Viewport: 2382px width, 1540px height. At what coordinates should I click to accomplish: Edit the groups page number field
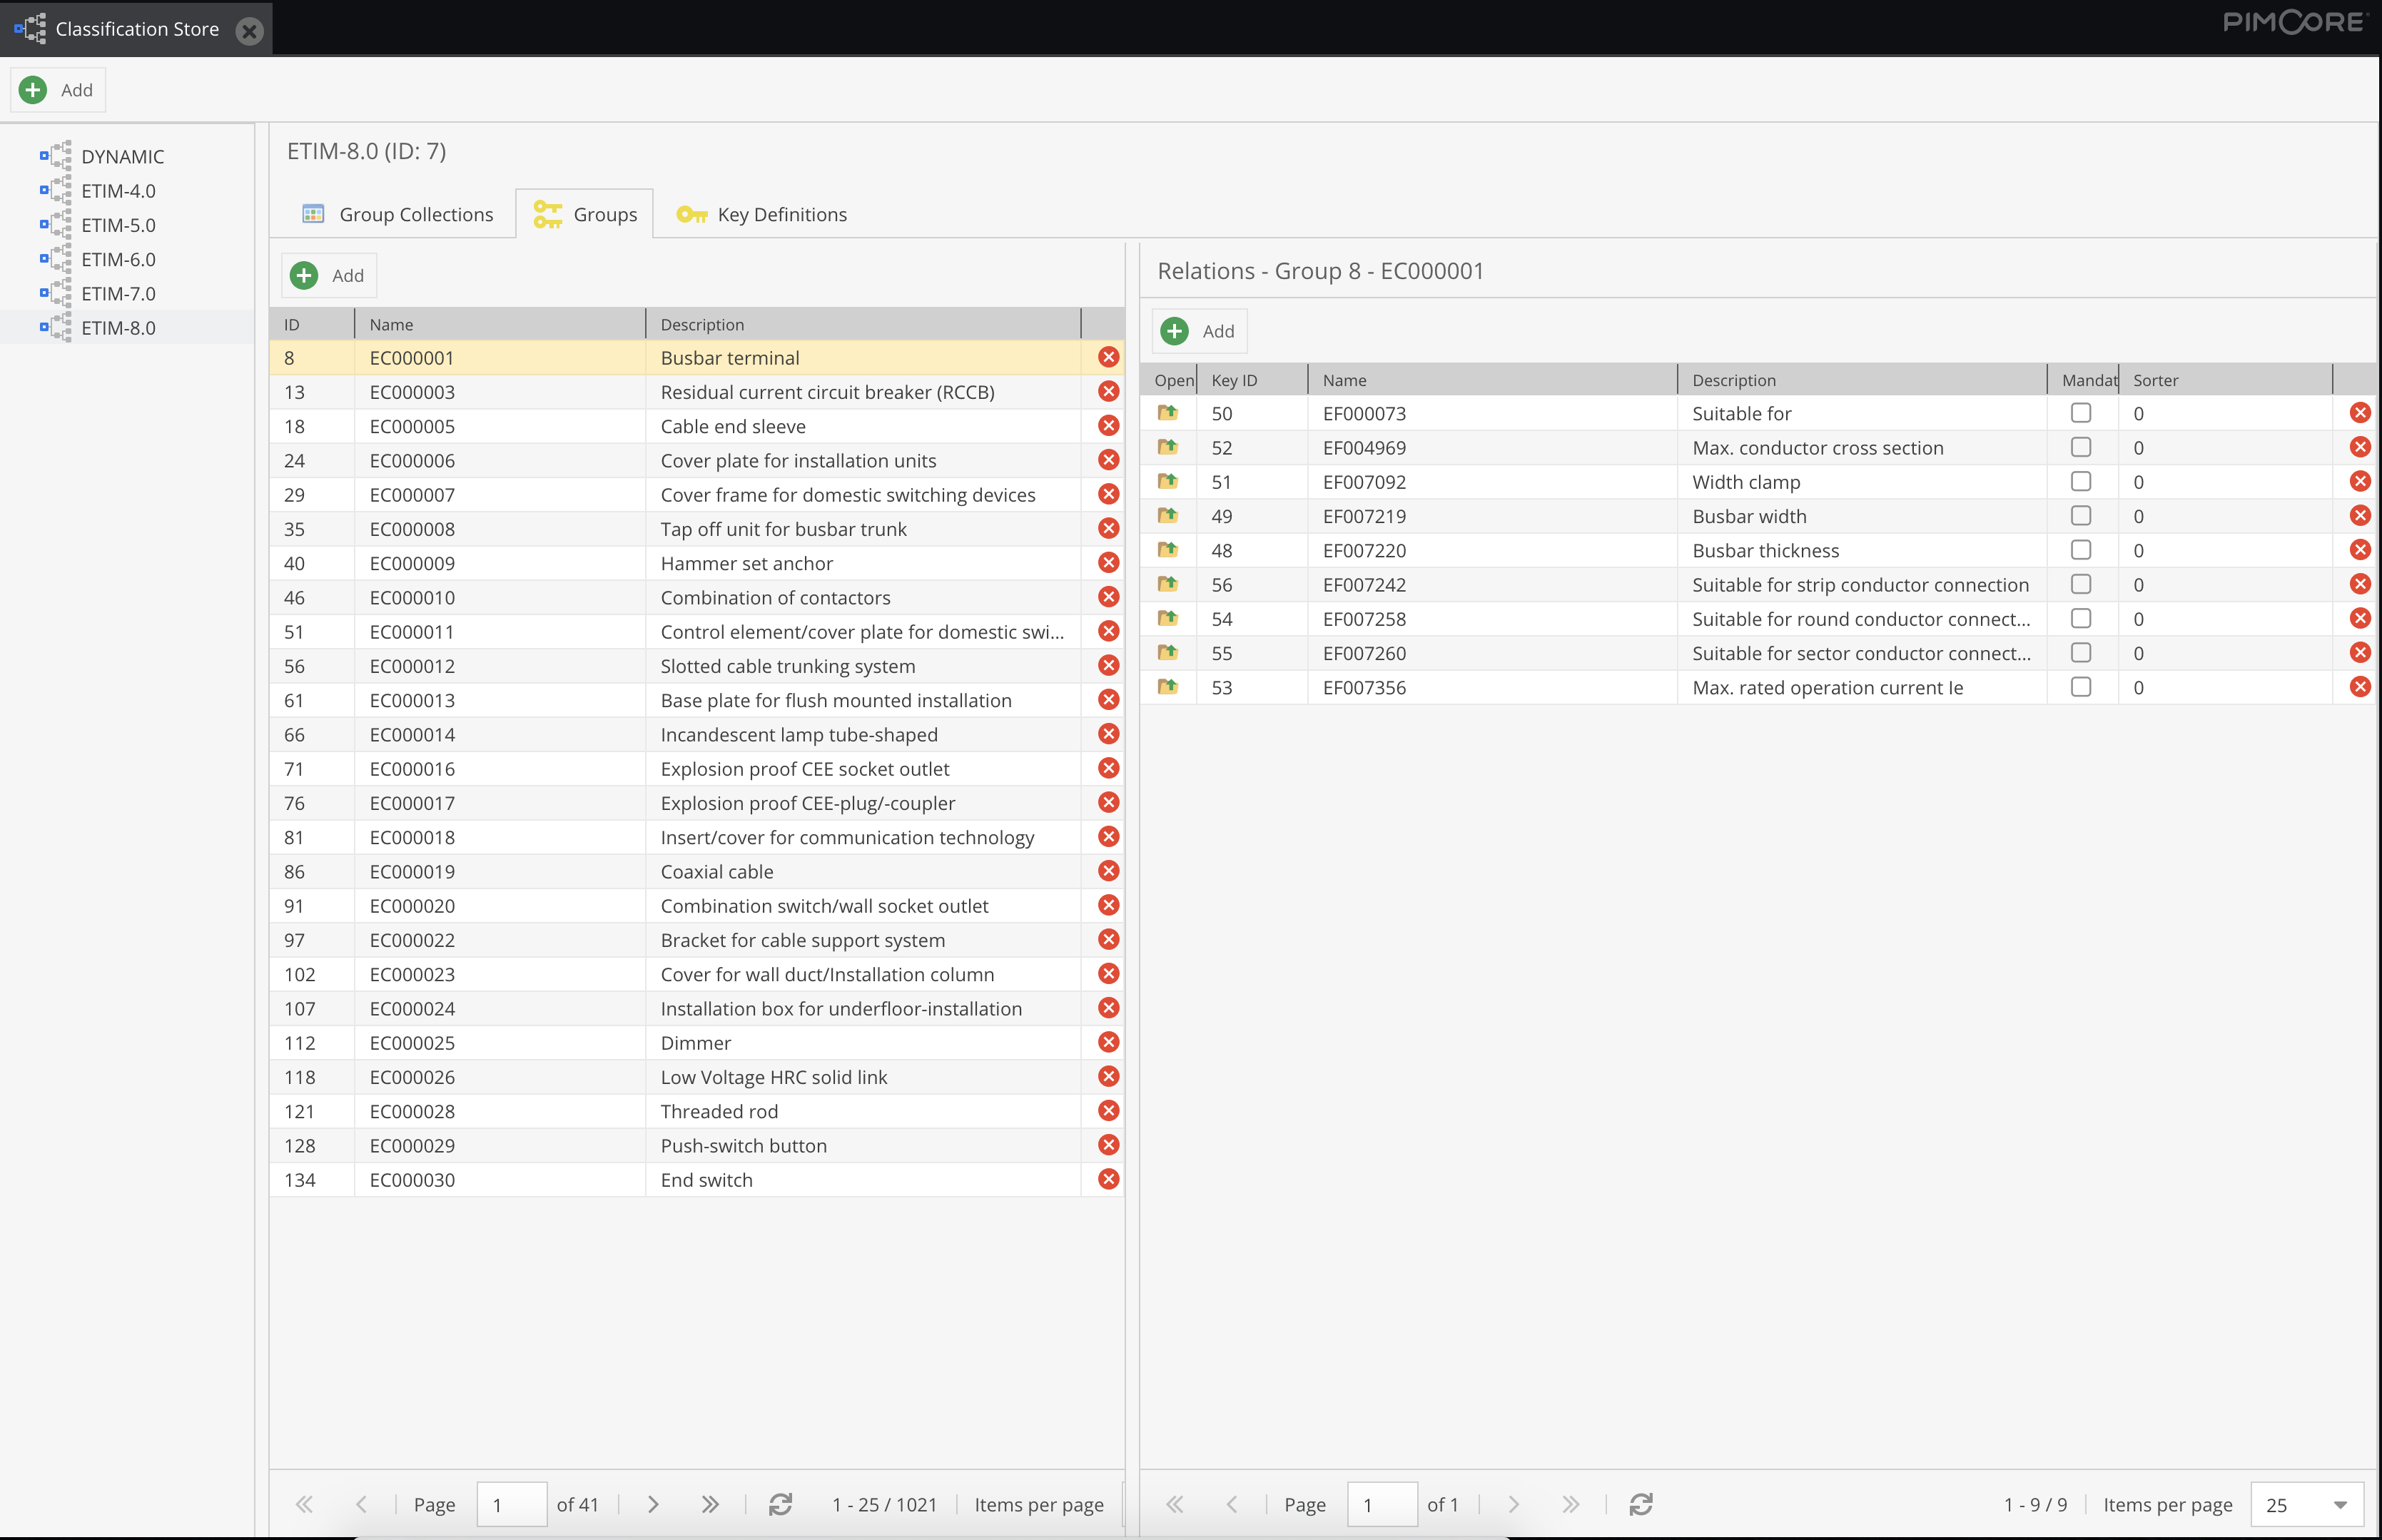coord(512,1504)
